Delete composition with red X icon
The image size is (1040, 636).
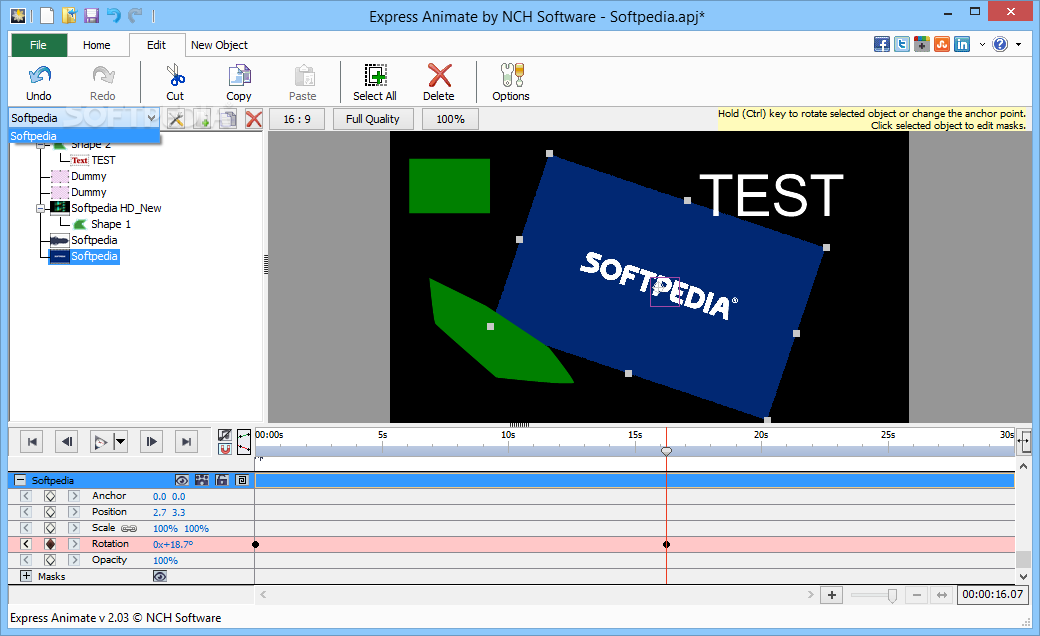pyautogui.click(x=254, y=119)
